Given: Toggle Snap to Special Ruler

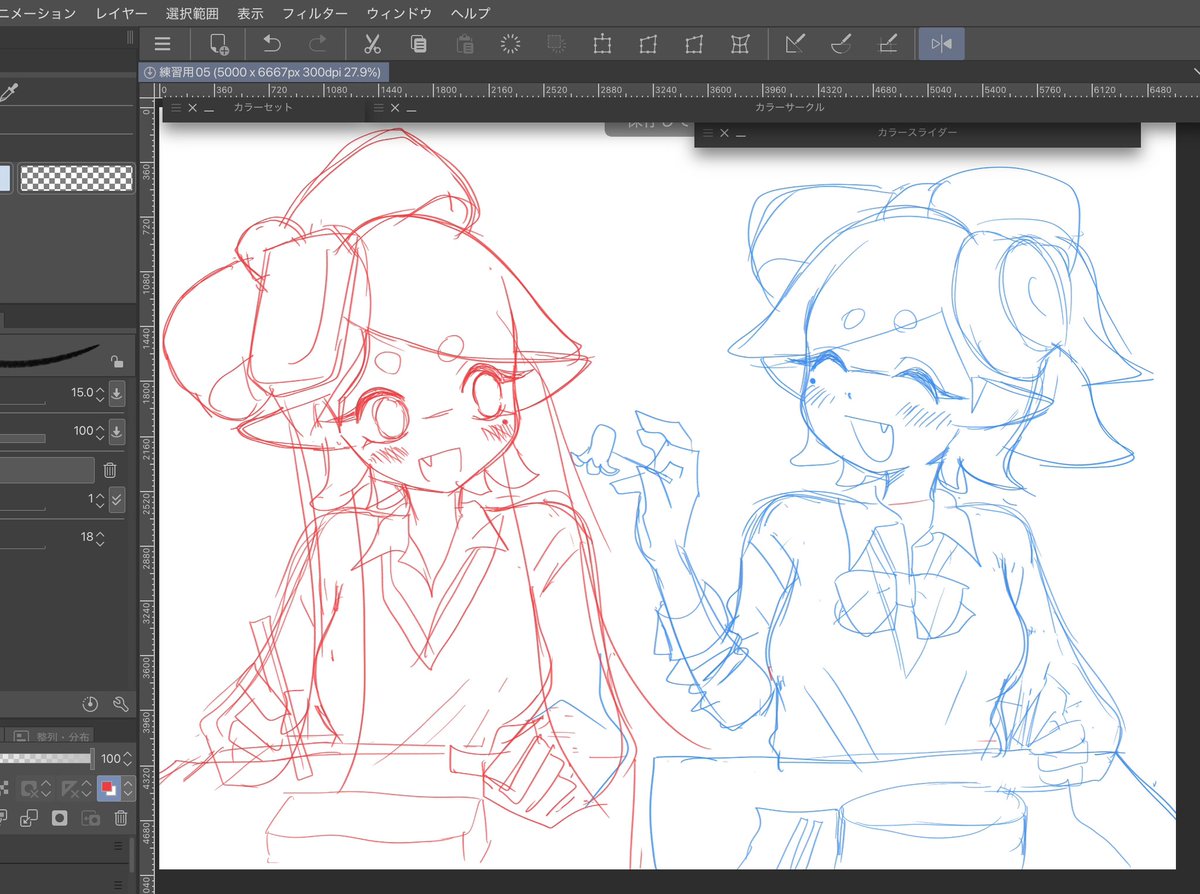Looking at the screenshot, I should click(841, 43).
